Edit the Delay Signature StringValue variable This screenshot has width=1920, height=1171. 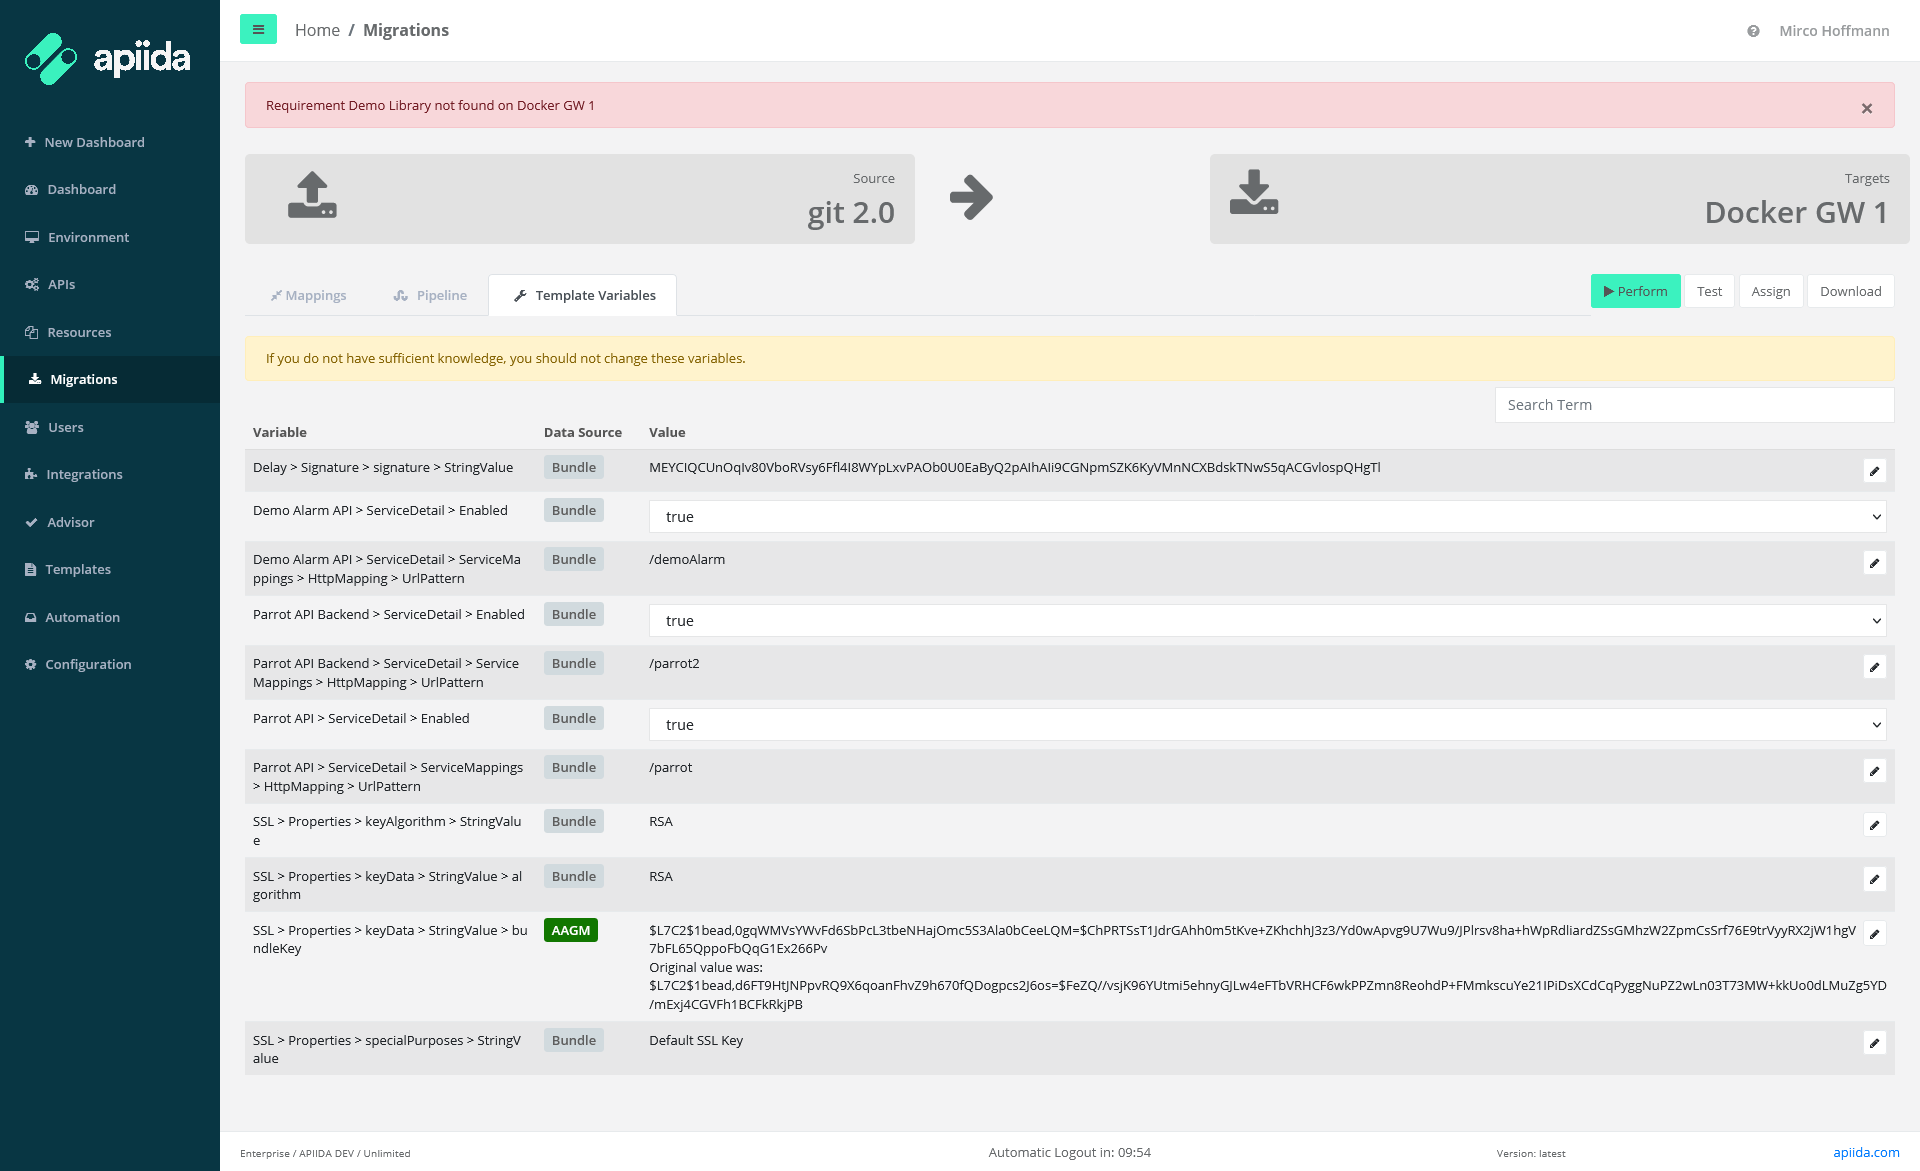1874,471
